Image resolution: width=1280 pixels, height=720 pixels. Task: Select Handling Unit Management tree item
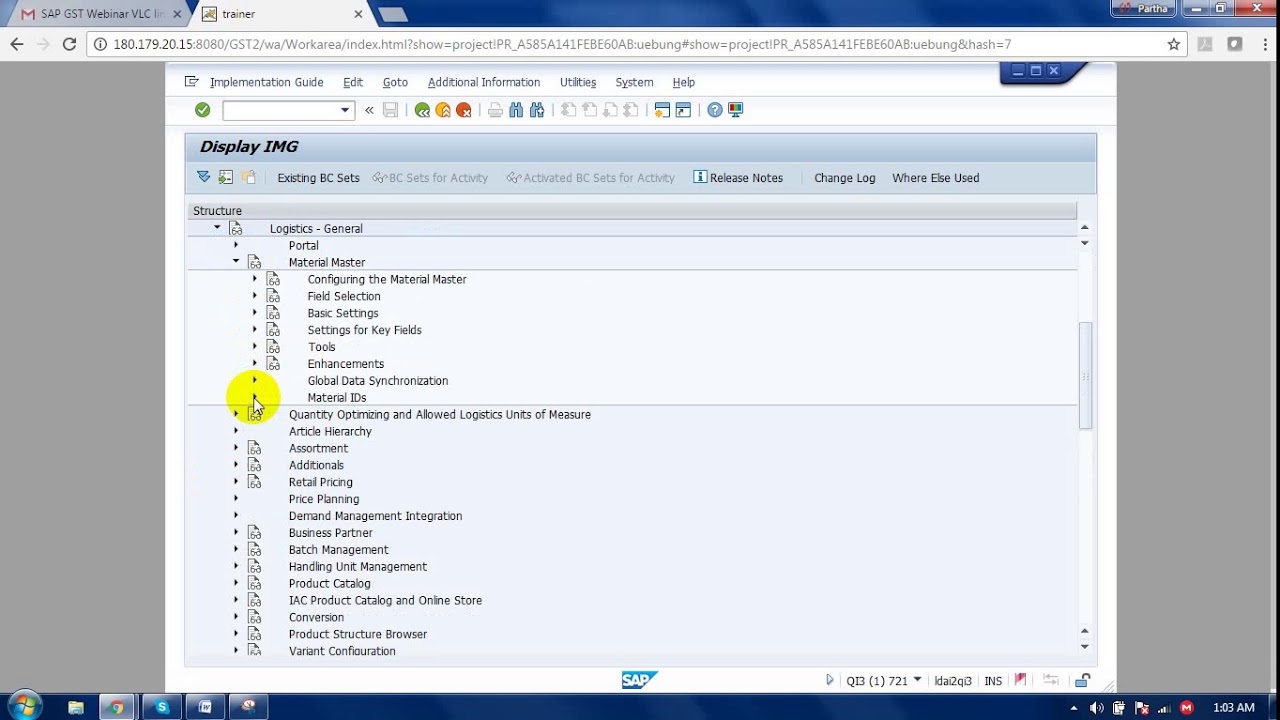357,566
